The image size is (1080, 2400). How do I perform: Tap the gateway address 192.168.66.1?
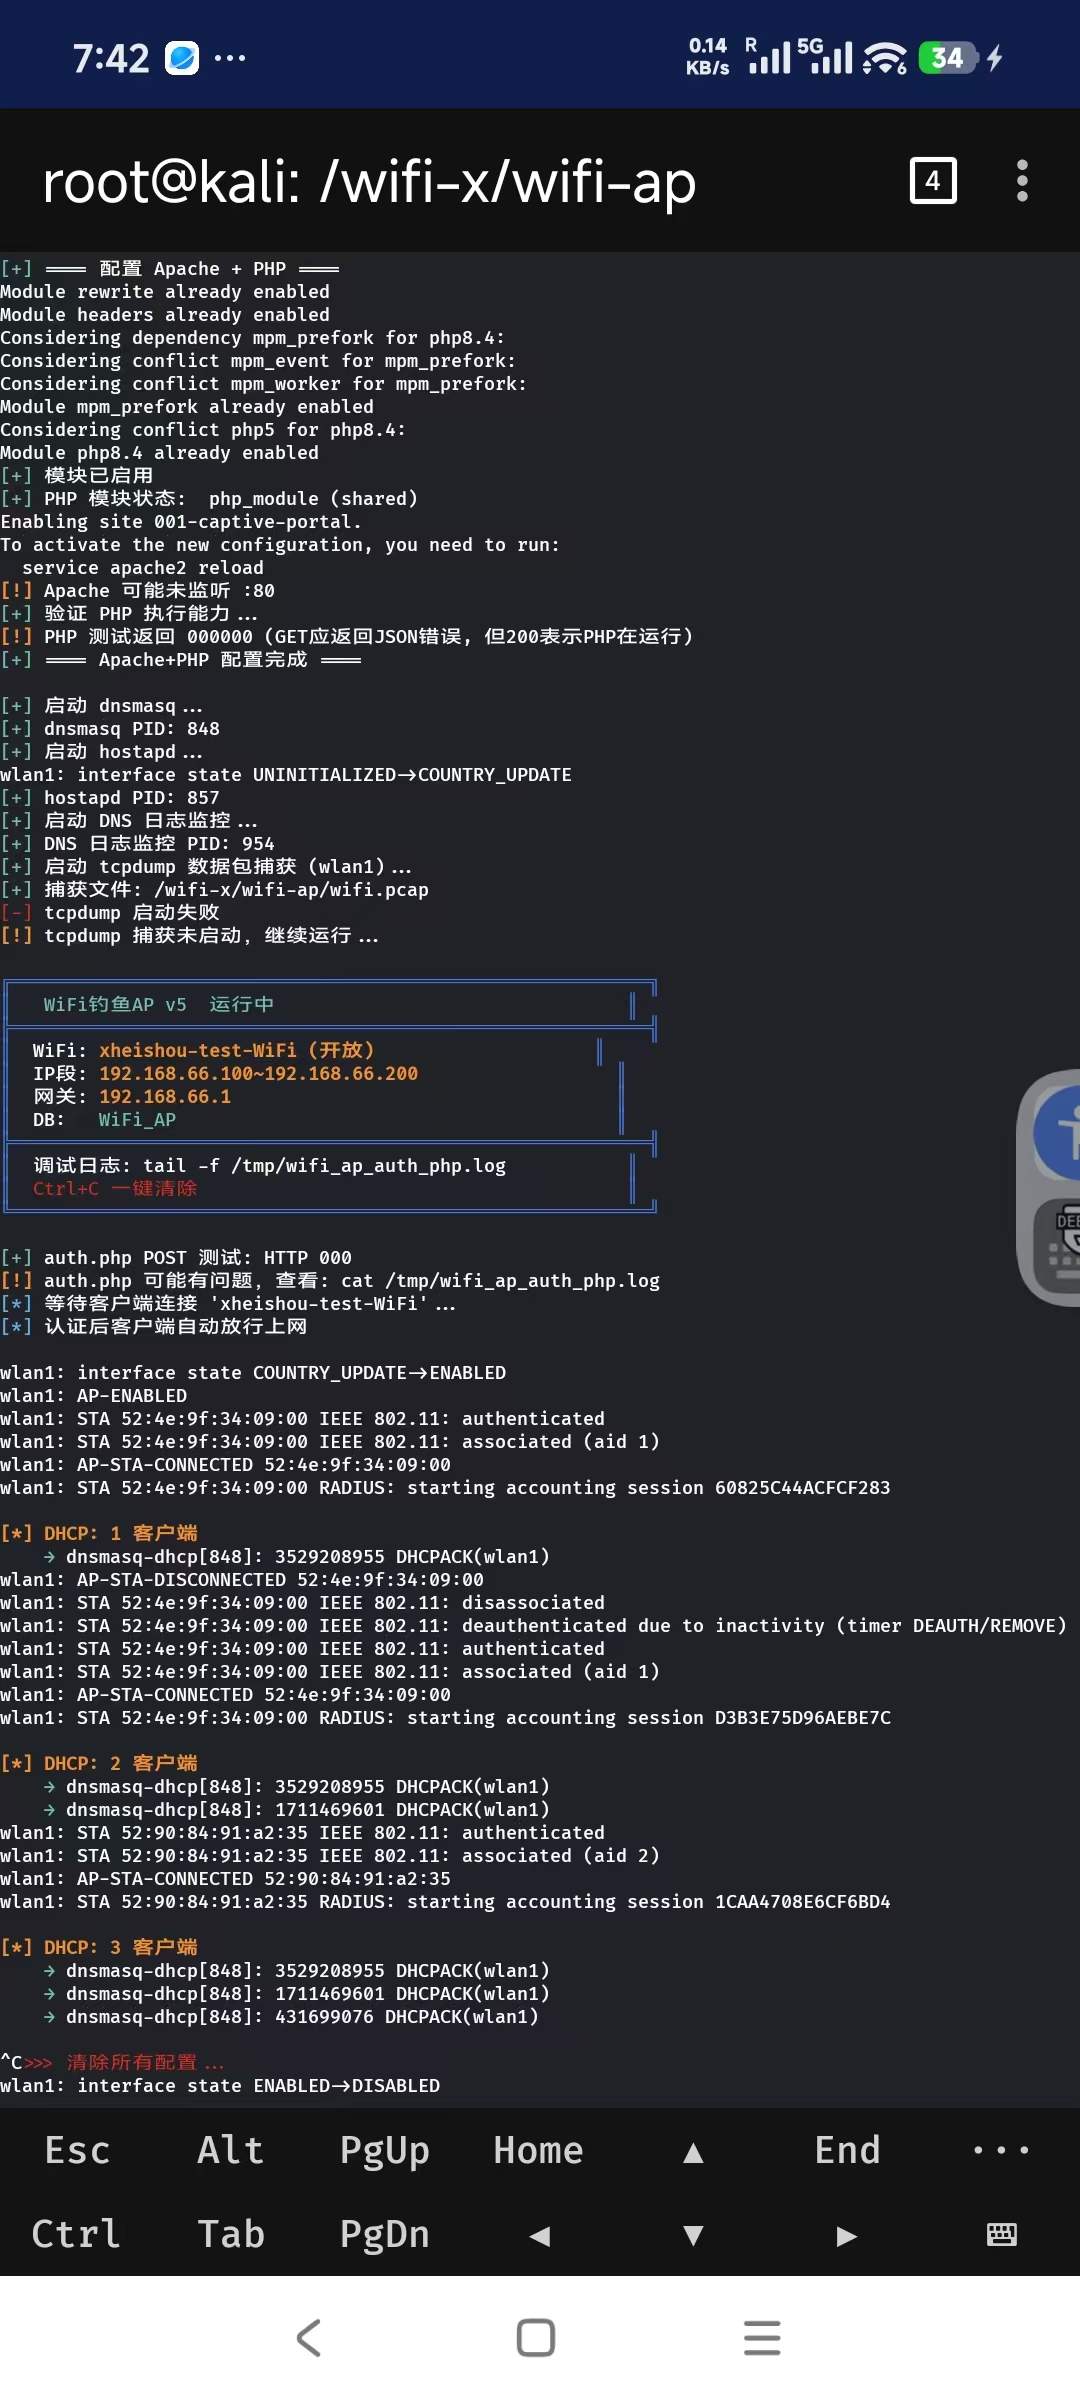tap(165, 1096)
